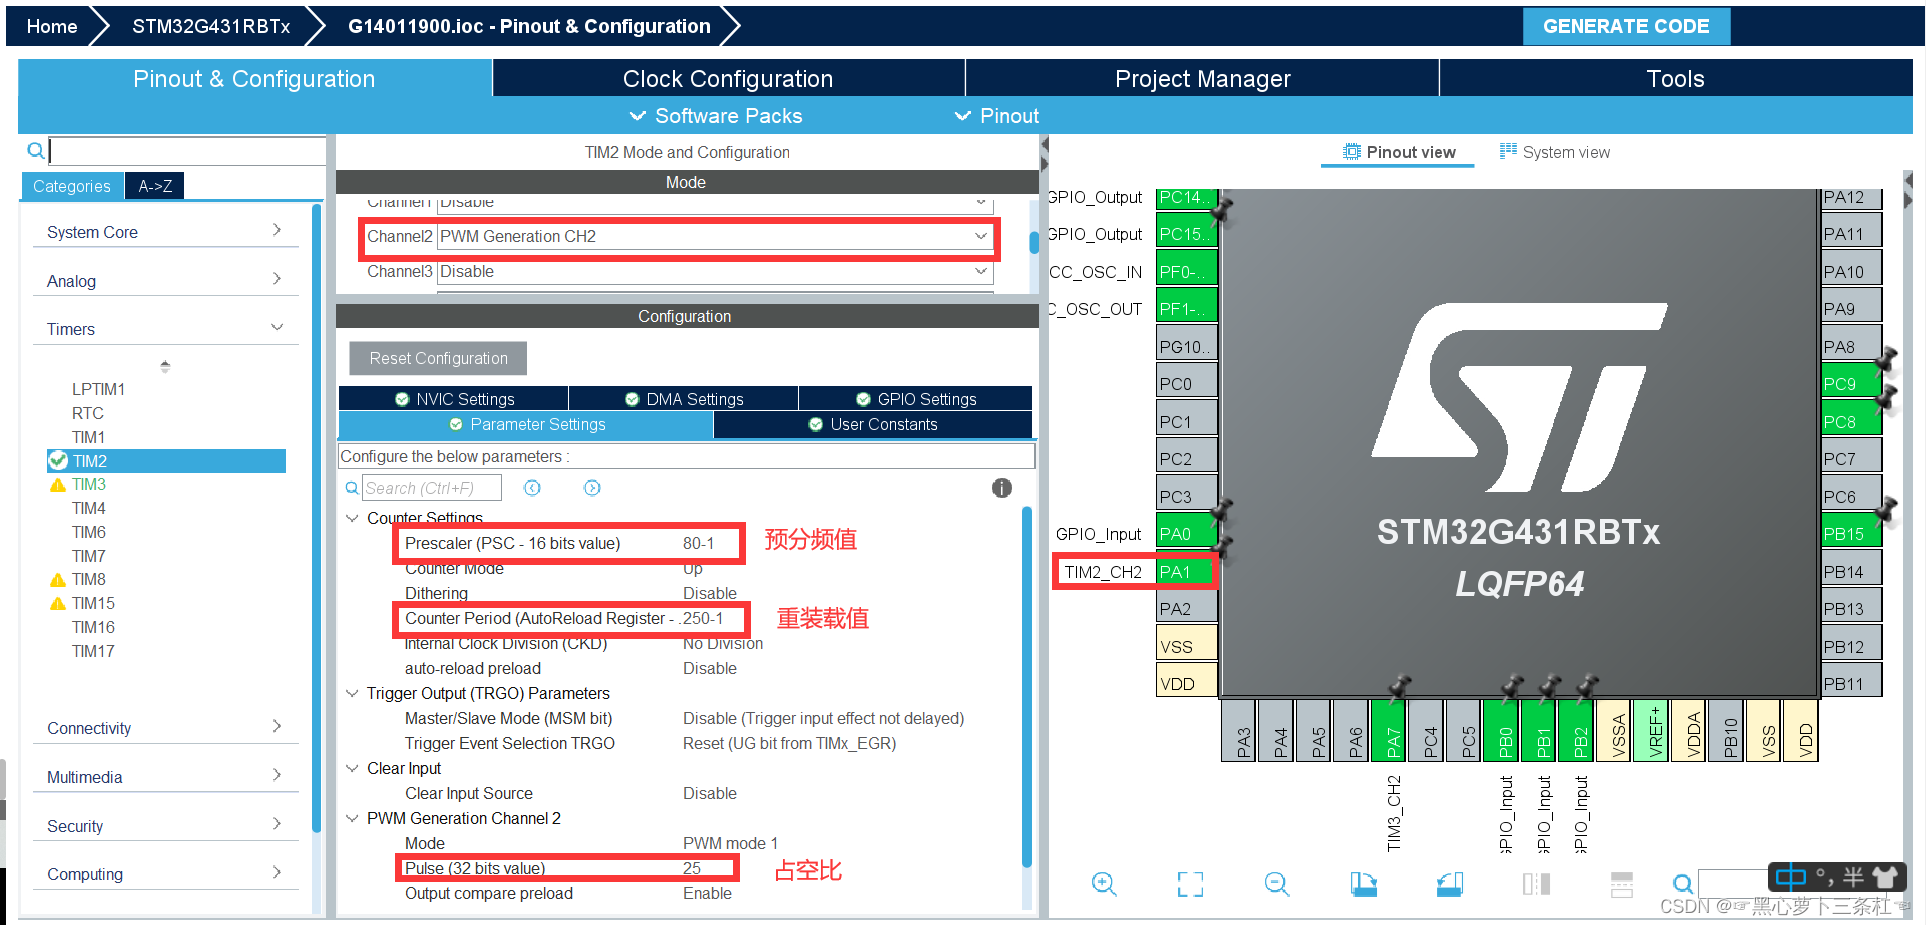This screenshot has height=925, width=1926.
Task: Collapse the Timers category
Action: coord(166,328)
